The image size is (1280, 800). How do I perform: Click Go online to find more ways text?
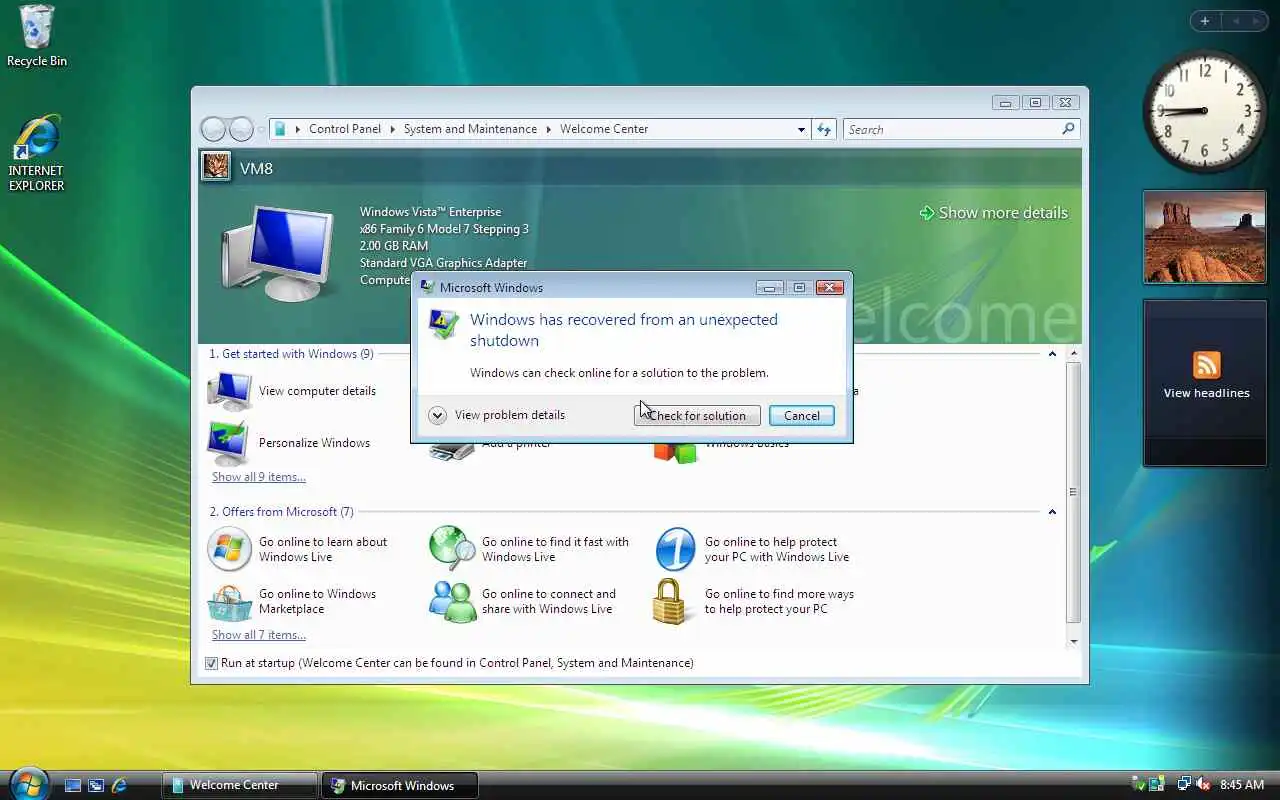coord(779,601)
